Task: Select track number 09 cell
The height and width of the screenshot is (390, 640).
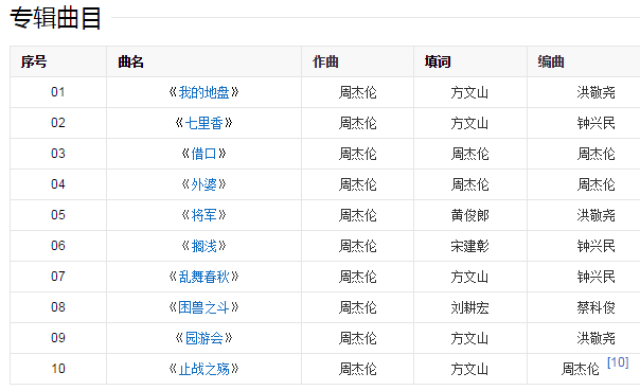Action: [58, 338]
